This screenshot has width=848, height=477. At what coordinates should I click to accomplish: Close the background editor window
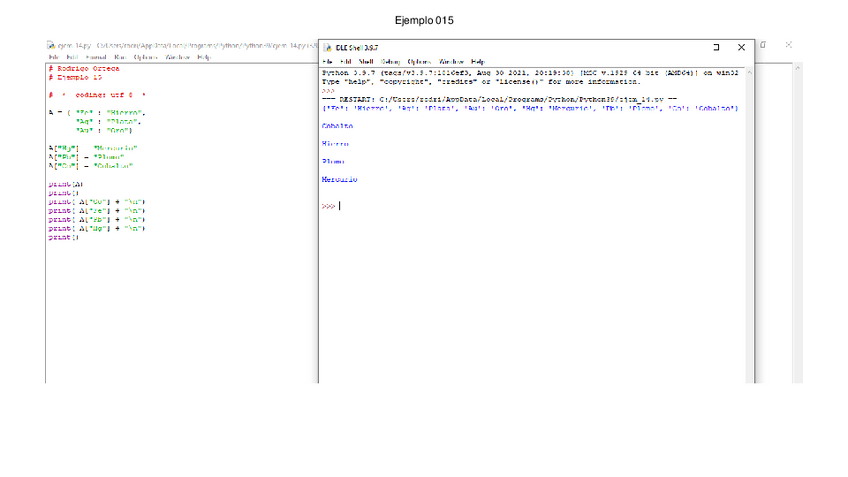[788, 45]
